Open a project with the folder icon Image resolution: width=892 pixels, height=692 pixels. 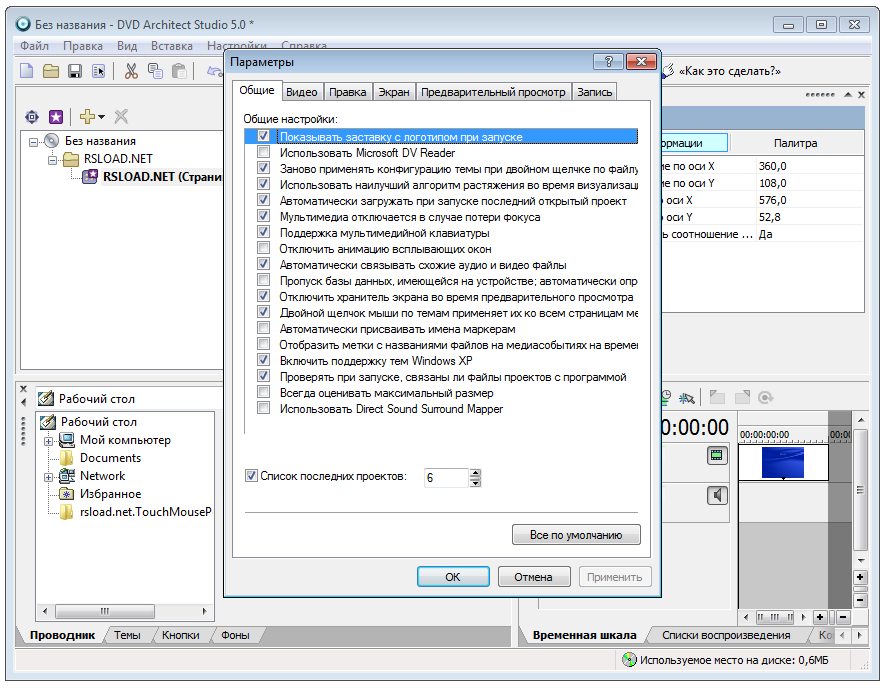pyautogui.click(x=51, y=71)
